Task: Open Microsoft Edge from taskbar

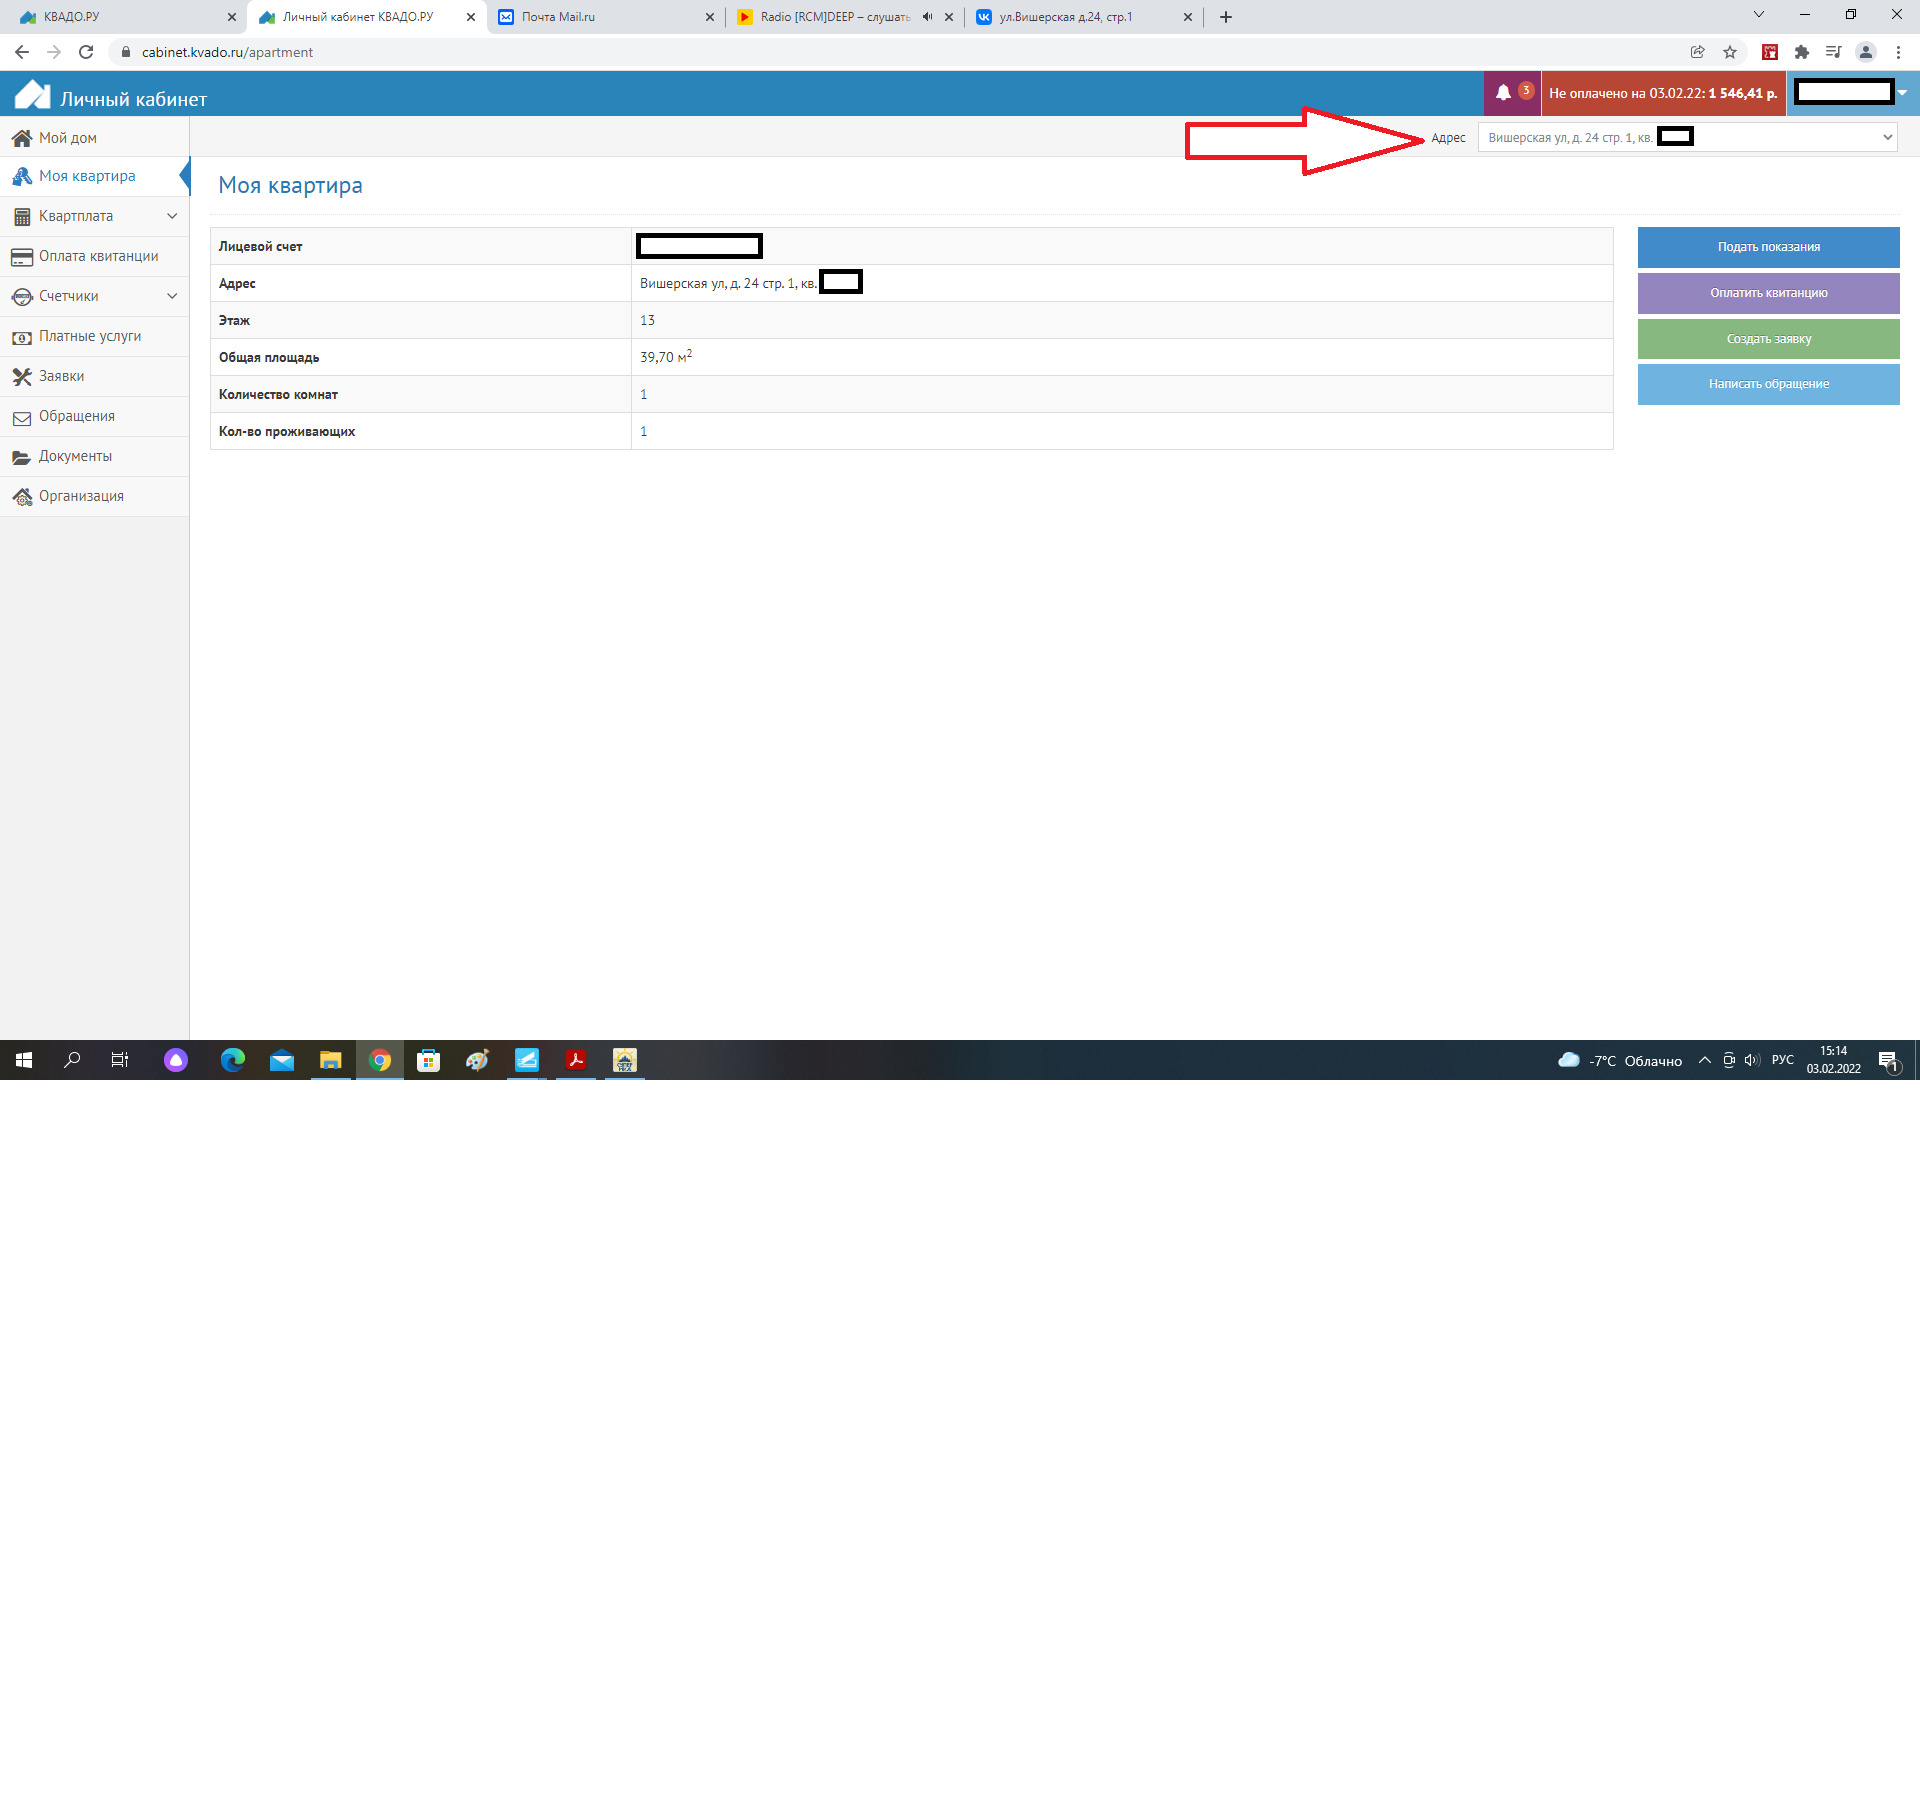Action: (x=232, y=1060)
